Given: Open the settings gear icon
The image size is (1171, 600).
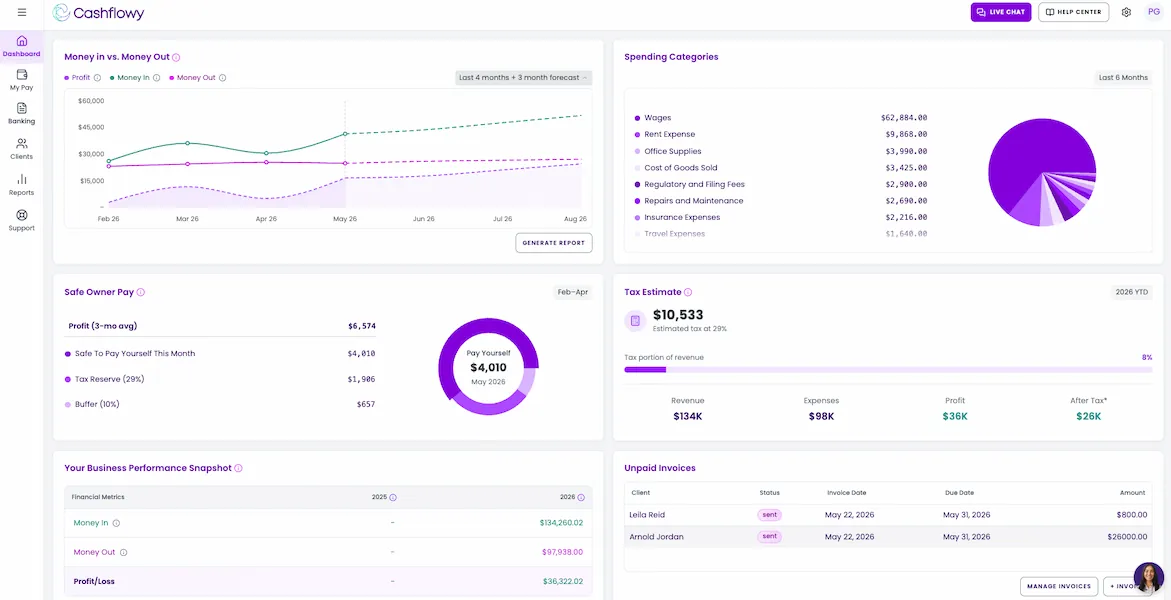Looking at the screenshot, I should 1126,13.
